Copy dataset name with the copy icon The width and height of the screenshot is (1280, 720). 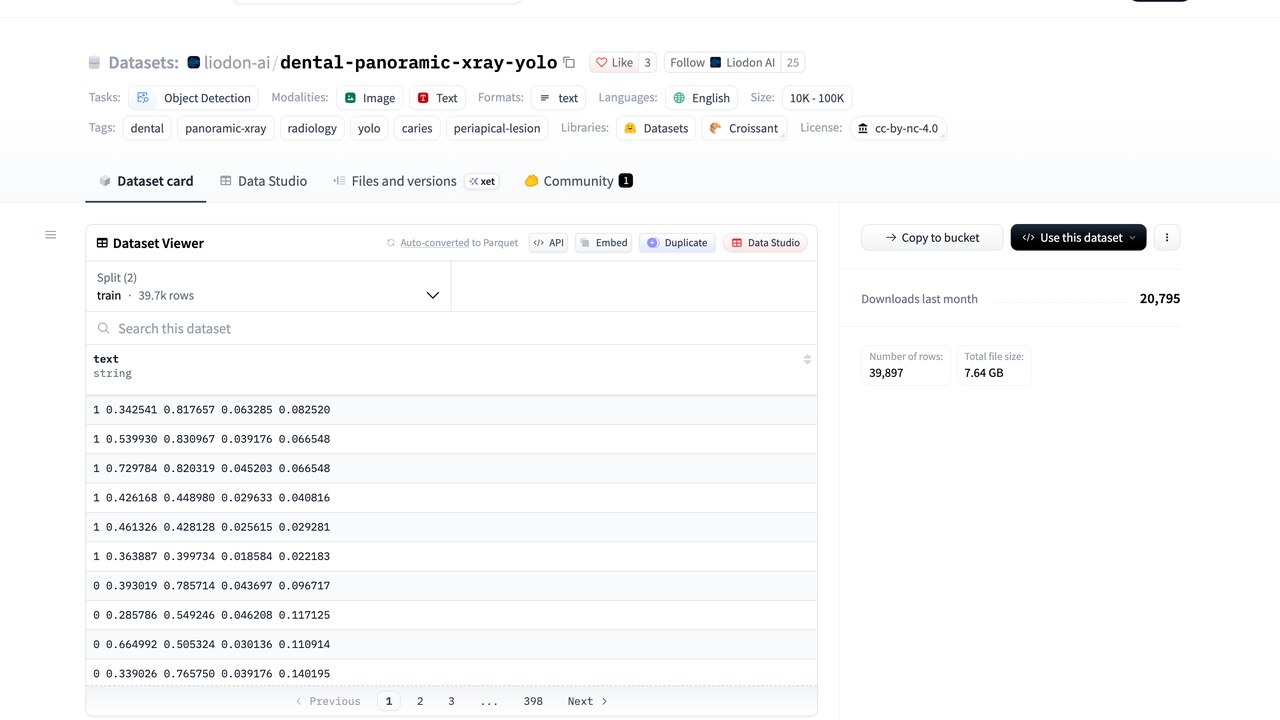pyautogui.click(x=569, y=62)
